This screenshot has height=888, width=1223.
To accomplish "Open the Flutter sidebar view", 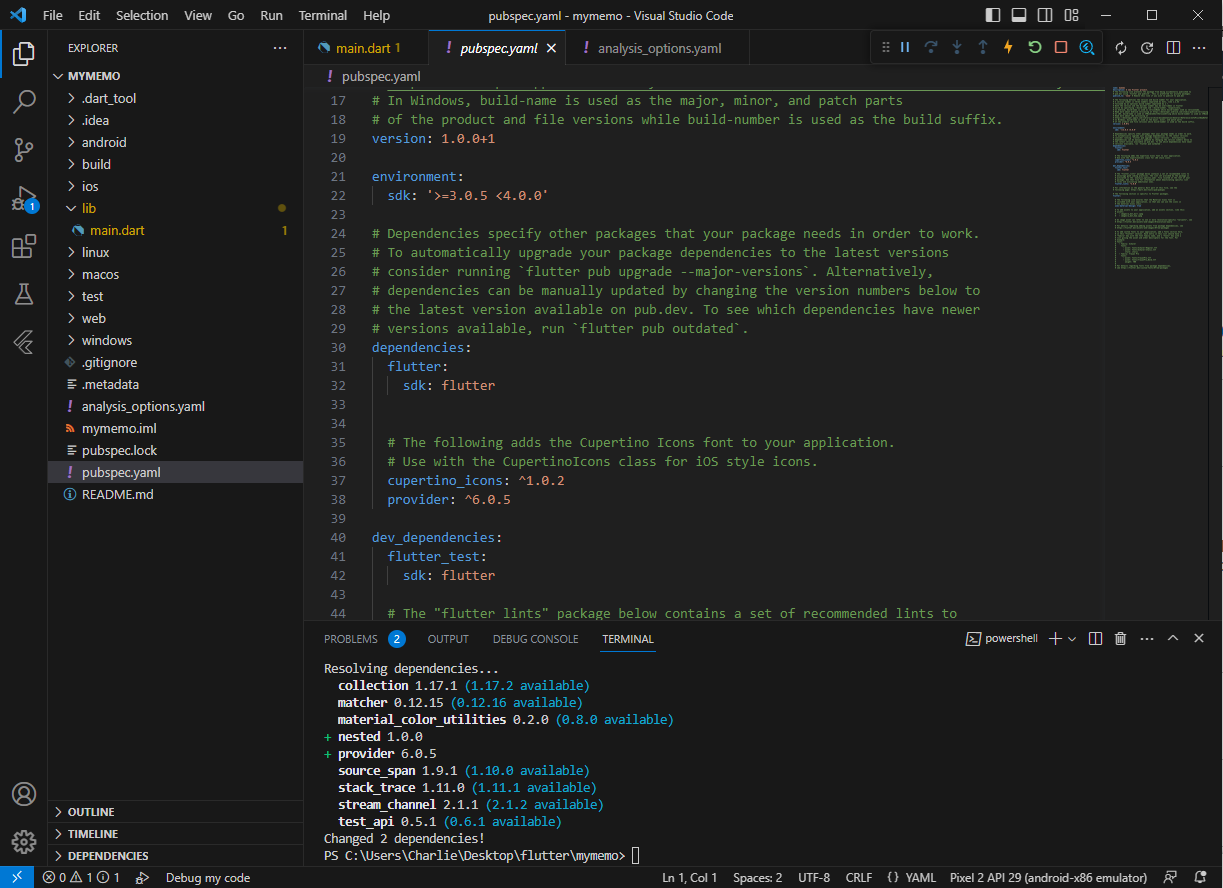I will [x=24, y=342].
